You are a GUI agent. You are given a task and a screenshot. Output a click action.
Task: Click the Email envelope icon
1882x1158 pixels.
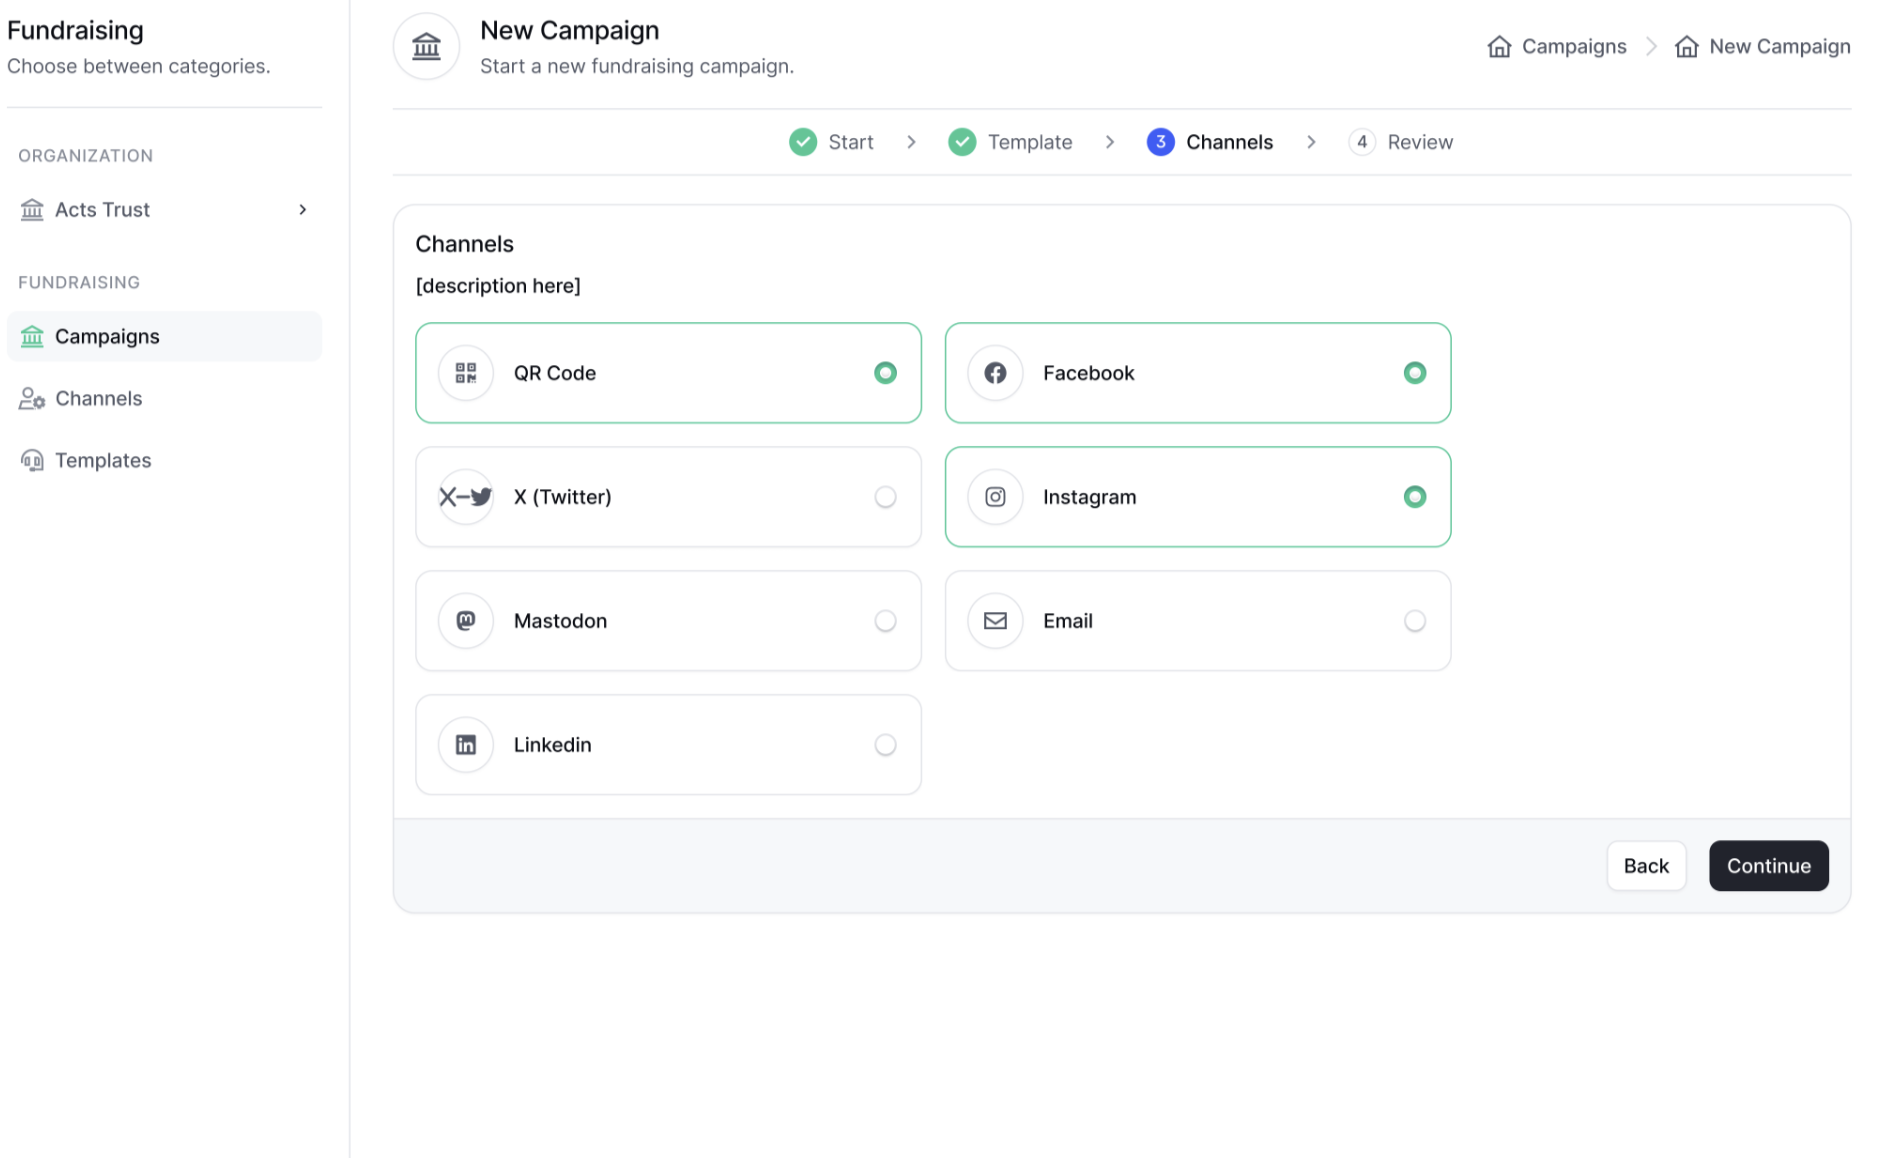pos(995,621)
